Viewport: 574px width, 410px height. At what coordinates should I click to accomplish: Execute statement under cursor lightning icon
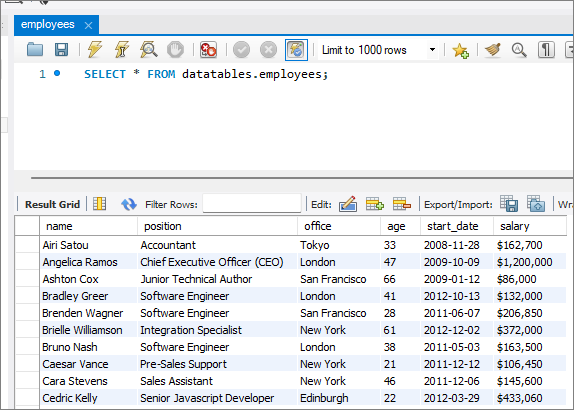click(x=122, y=49)
